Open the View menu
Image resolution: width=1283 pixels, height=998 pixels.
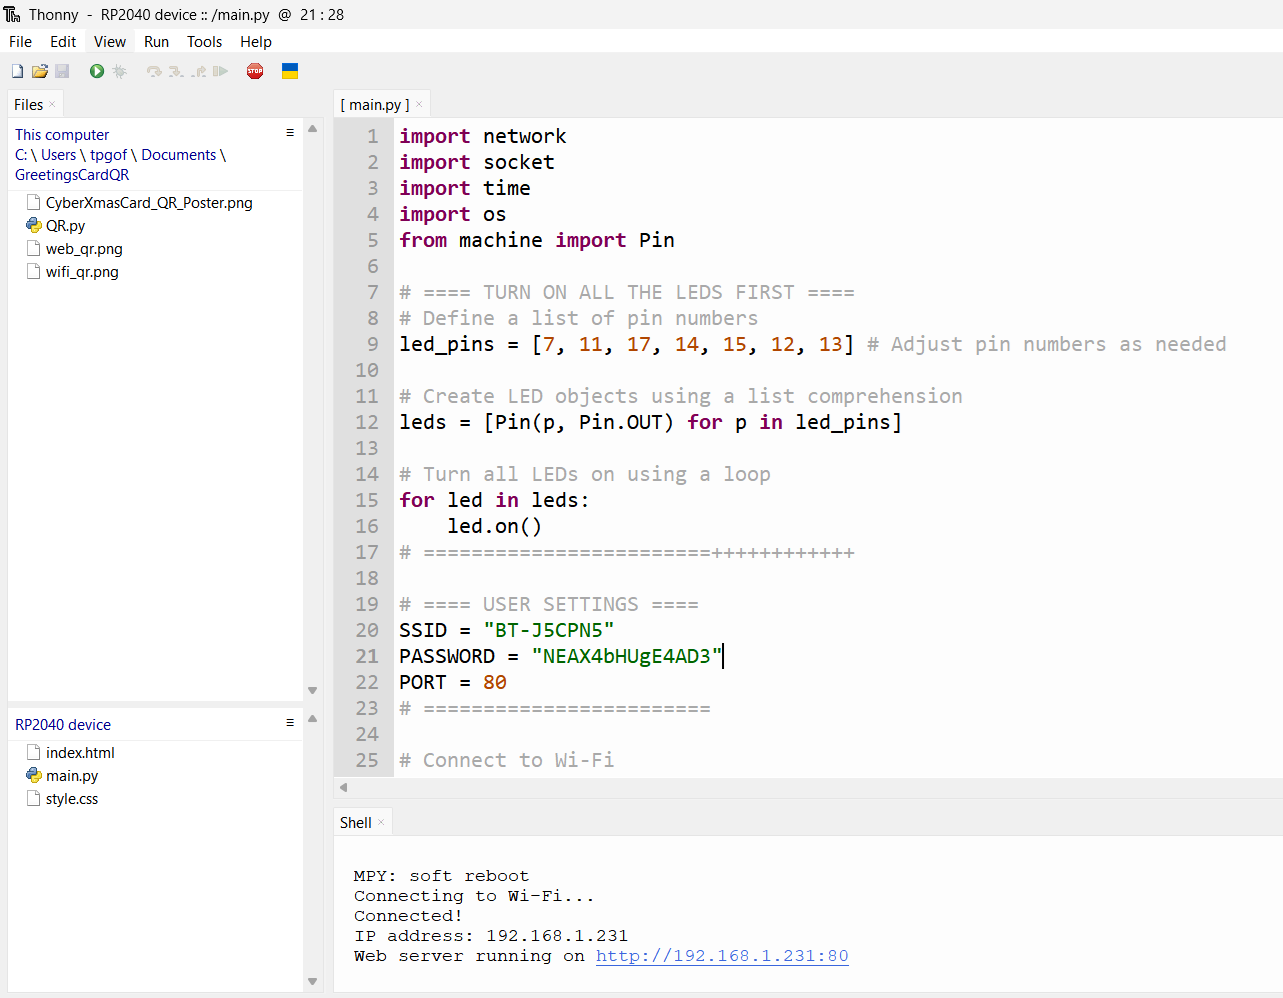(x=110, y=42)
